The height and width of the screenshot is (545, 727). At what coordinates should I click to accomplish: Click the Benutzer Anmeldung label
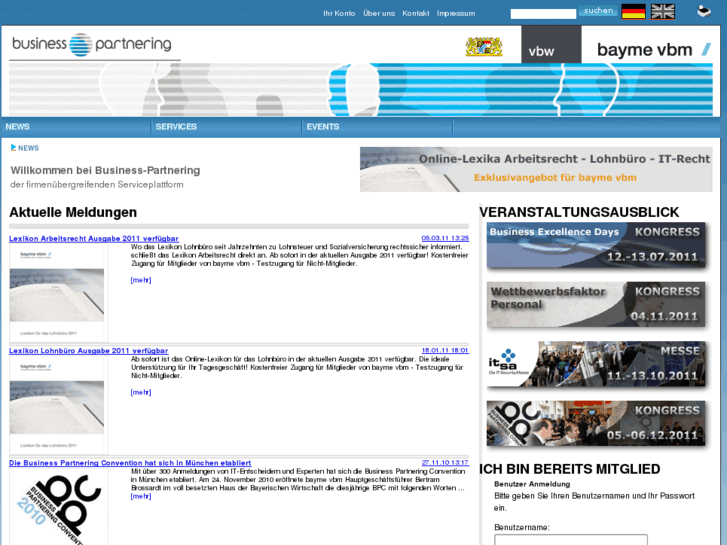click(x=532, y=484)
